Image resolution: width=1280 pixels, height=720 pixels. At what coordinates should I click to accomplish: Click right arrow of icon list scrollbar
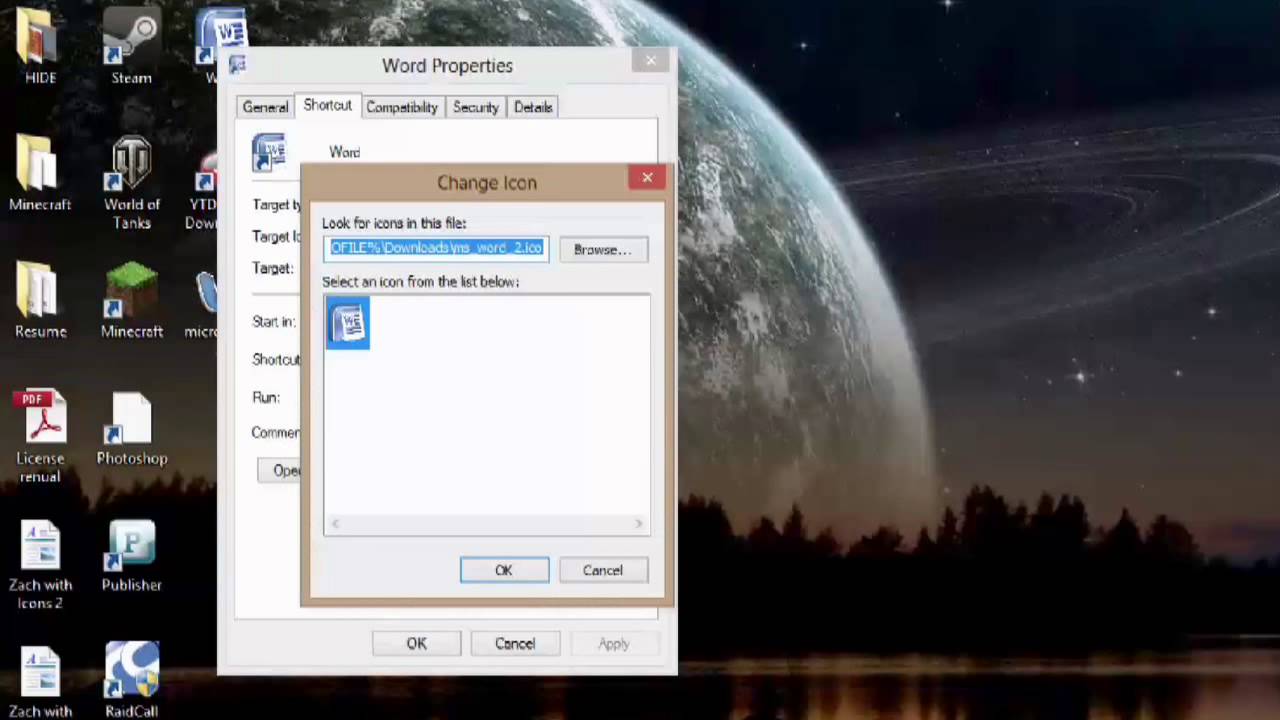pos(639,524)
